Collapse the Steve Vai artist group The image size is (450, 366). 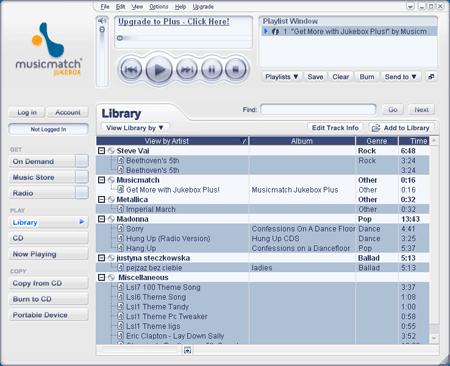click(102, 151)
